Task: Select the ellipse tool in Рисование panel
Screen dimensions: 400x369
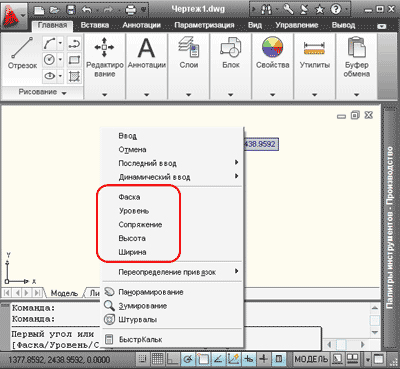Action: pos(49,76)
